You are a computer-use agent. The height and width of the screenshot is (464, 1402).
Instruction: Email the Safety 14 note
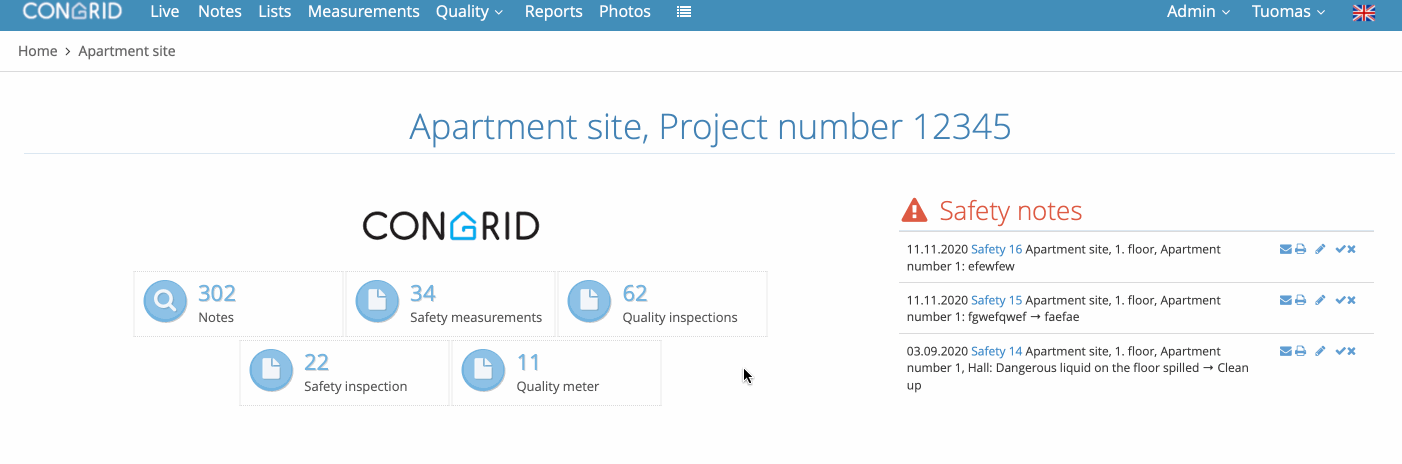point(1285,351)
